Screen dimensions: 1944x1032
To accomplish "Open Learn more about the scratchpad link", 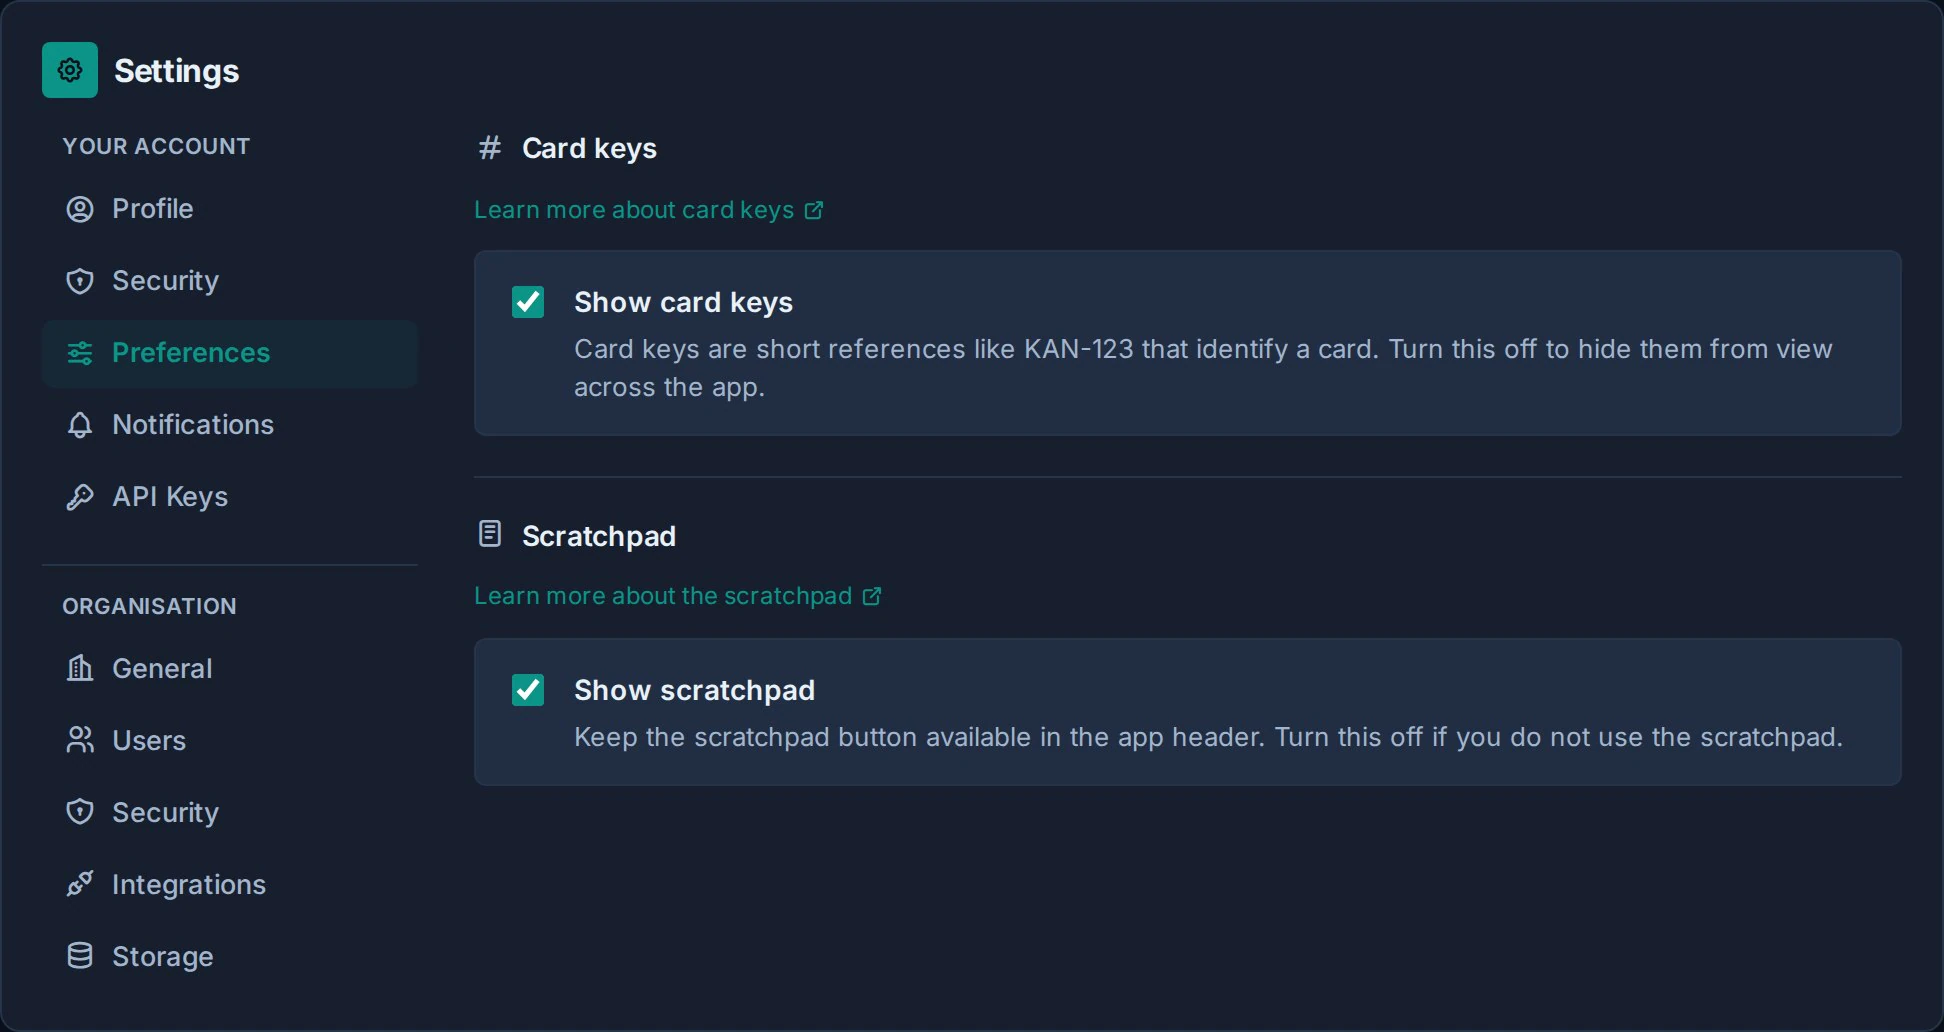I will (x=677, y=596).
